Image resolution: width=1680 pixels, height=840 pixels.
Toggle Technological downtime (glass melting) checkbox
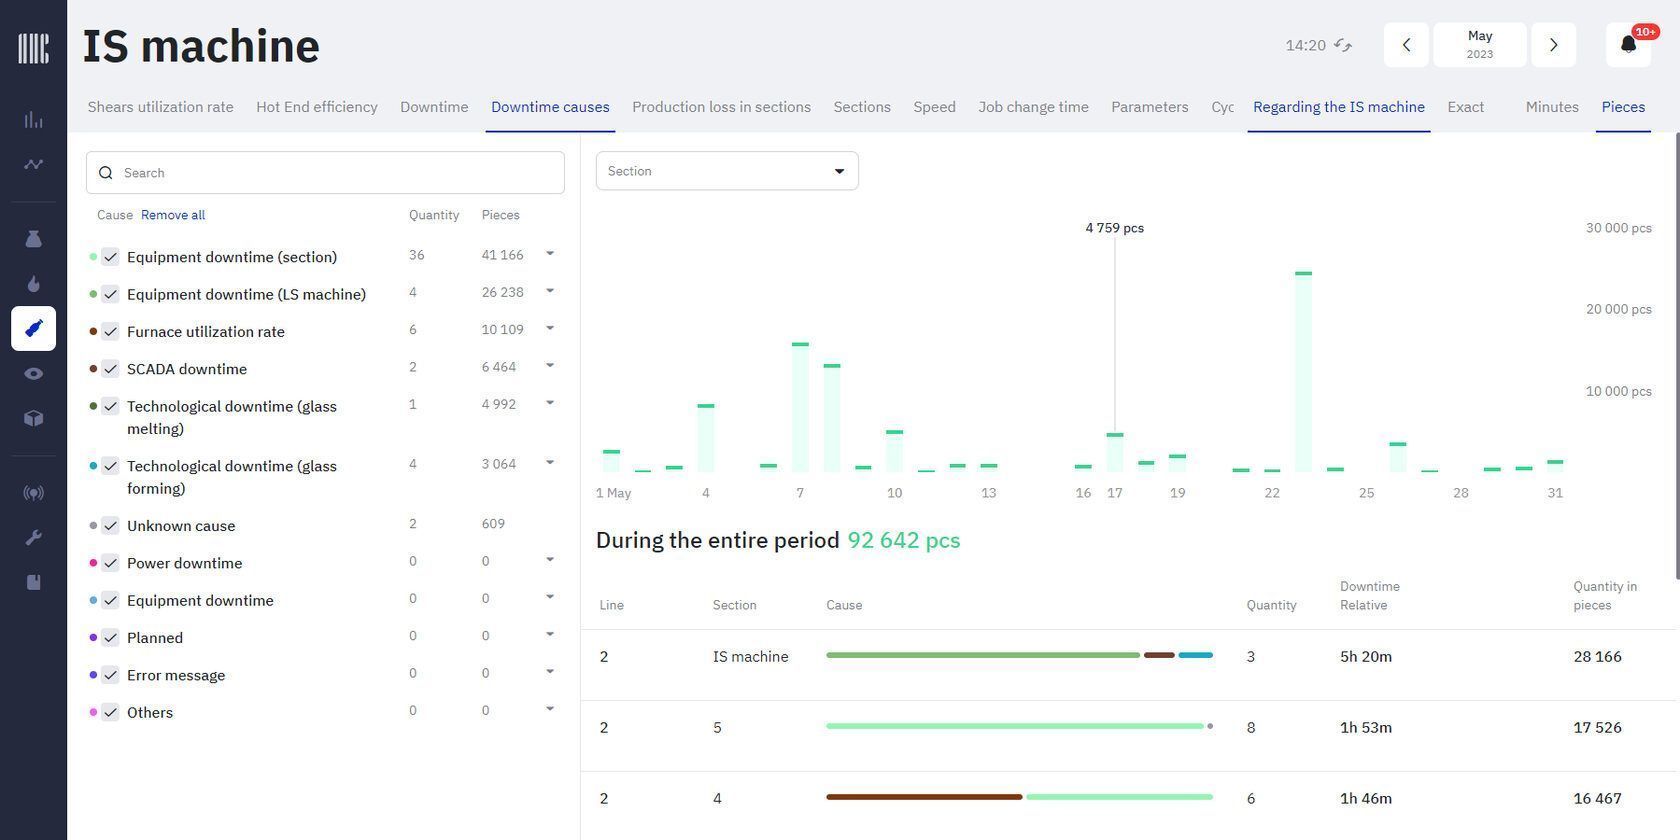click(x=110, y=406)
